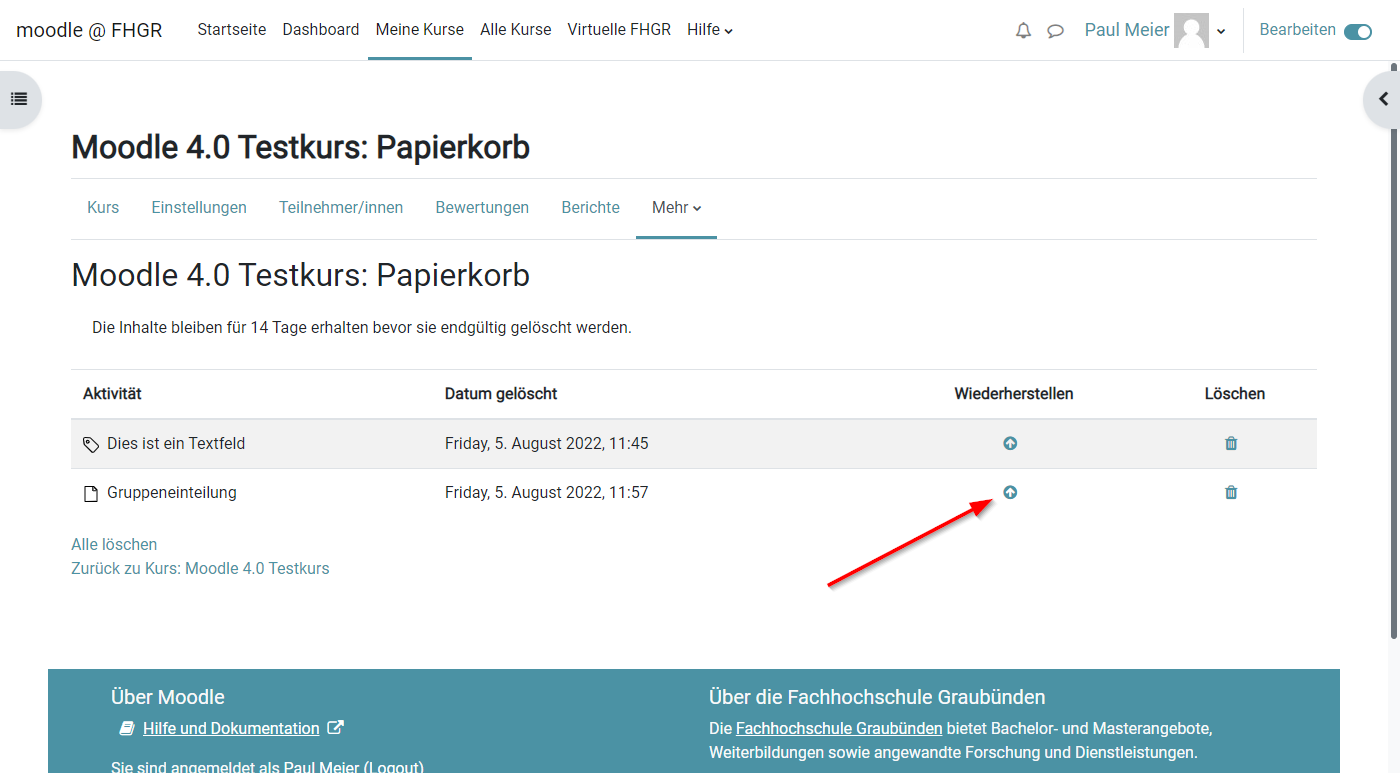Viewport: 1400px width, 773px height.
Task: Click the 'Datum gelöscht' column header
Action: (x=501, y=394)
